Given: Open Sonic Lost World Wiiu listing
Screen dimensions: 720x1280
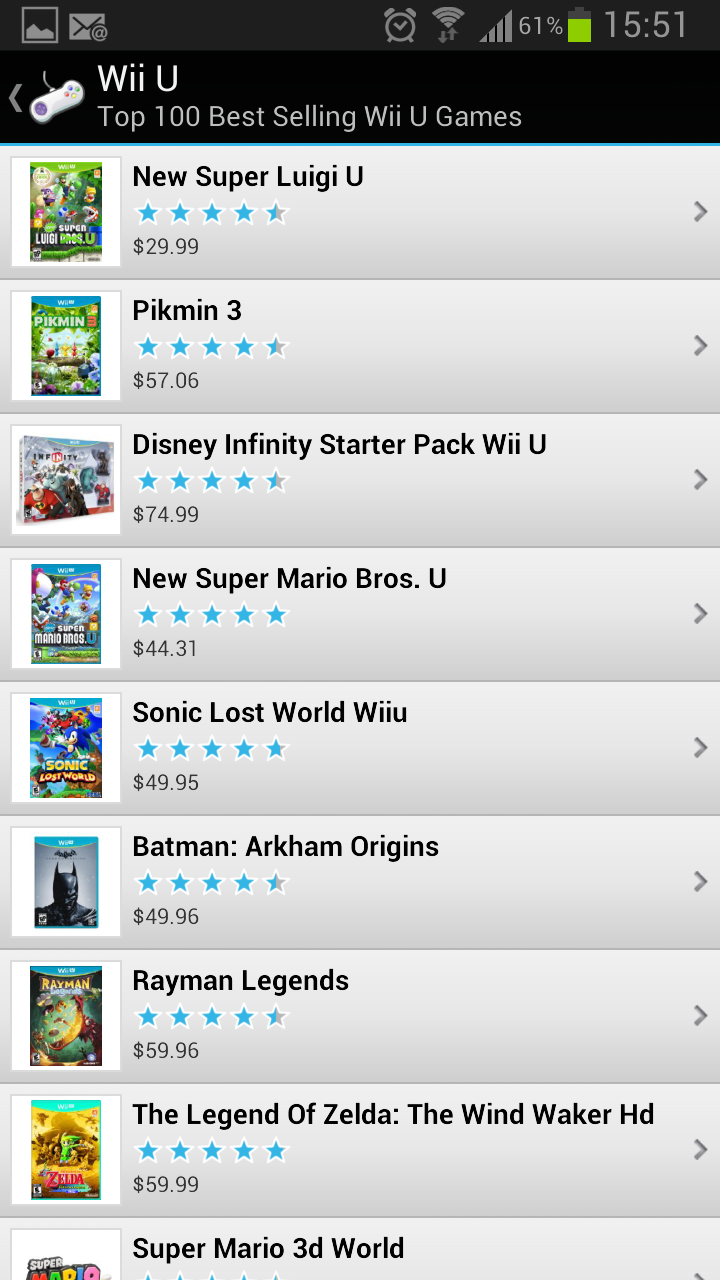Looking at the screenshot, I should click(x=360, y=748).
